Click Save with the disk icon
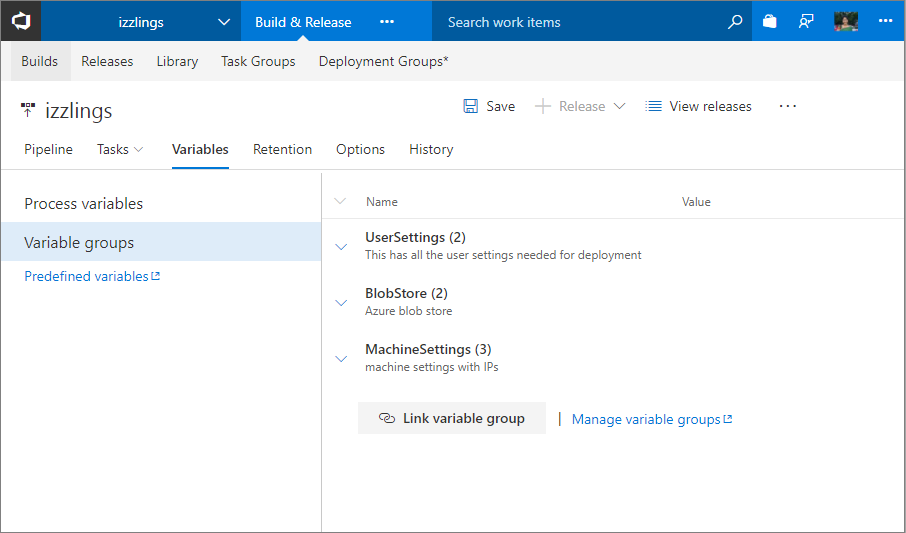The height and width of the screenshot is (533, 906). point(489,106)
